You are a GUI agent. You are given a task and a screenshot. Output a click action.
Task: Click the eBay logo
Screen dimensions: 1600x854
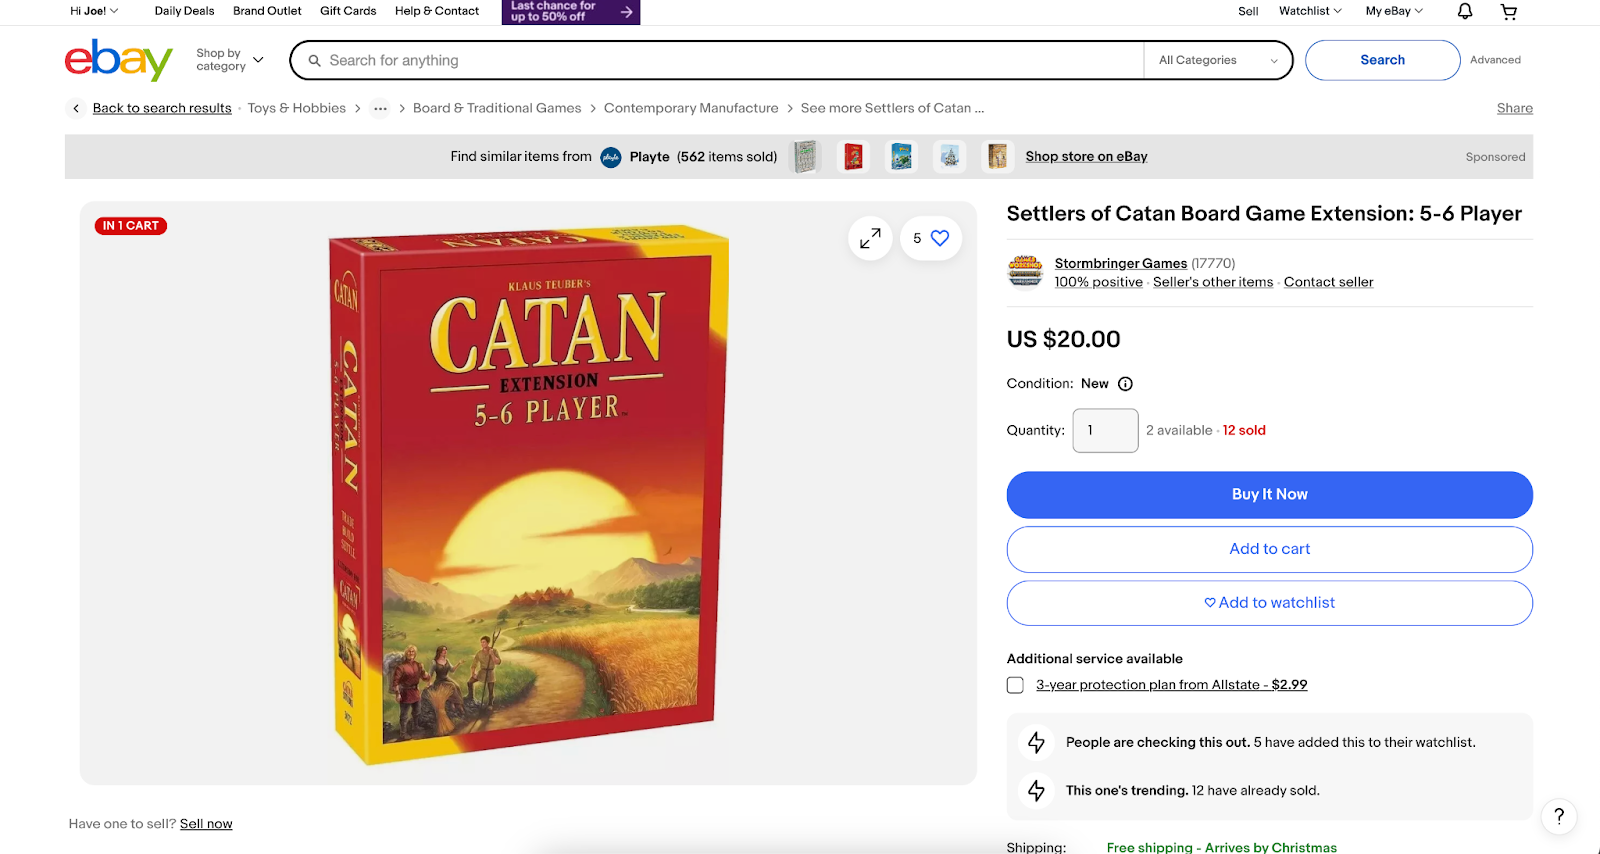(118, 60)
